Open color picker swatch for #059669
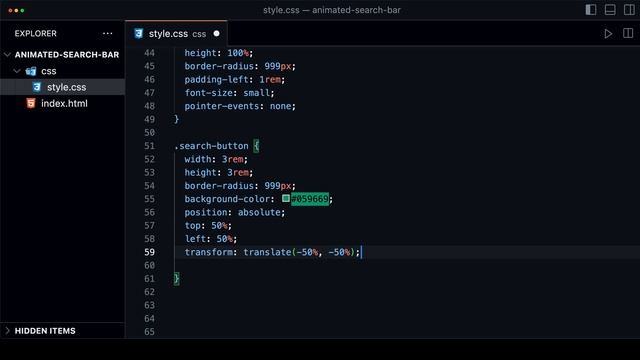Screen dimensions: 640x360 click(286, 198)
